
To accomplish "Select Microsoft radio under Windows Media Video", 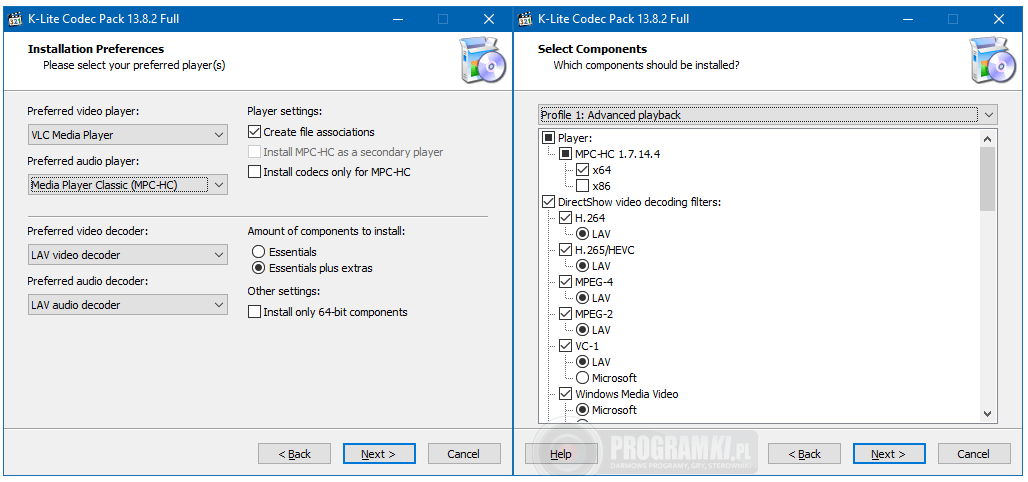I will [582, 410].
